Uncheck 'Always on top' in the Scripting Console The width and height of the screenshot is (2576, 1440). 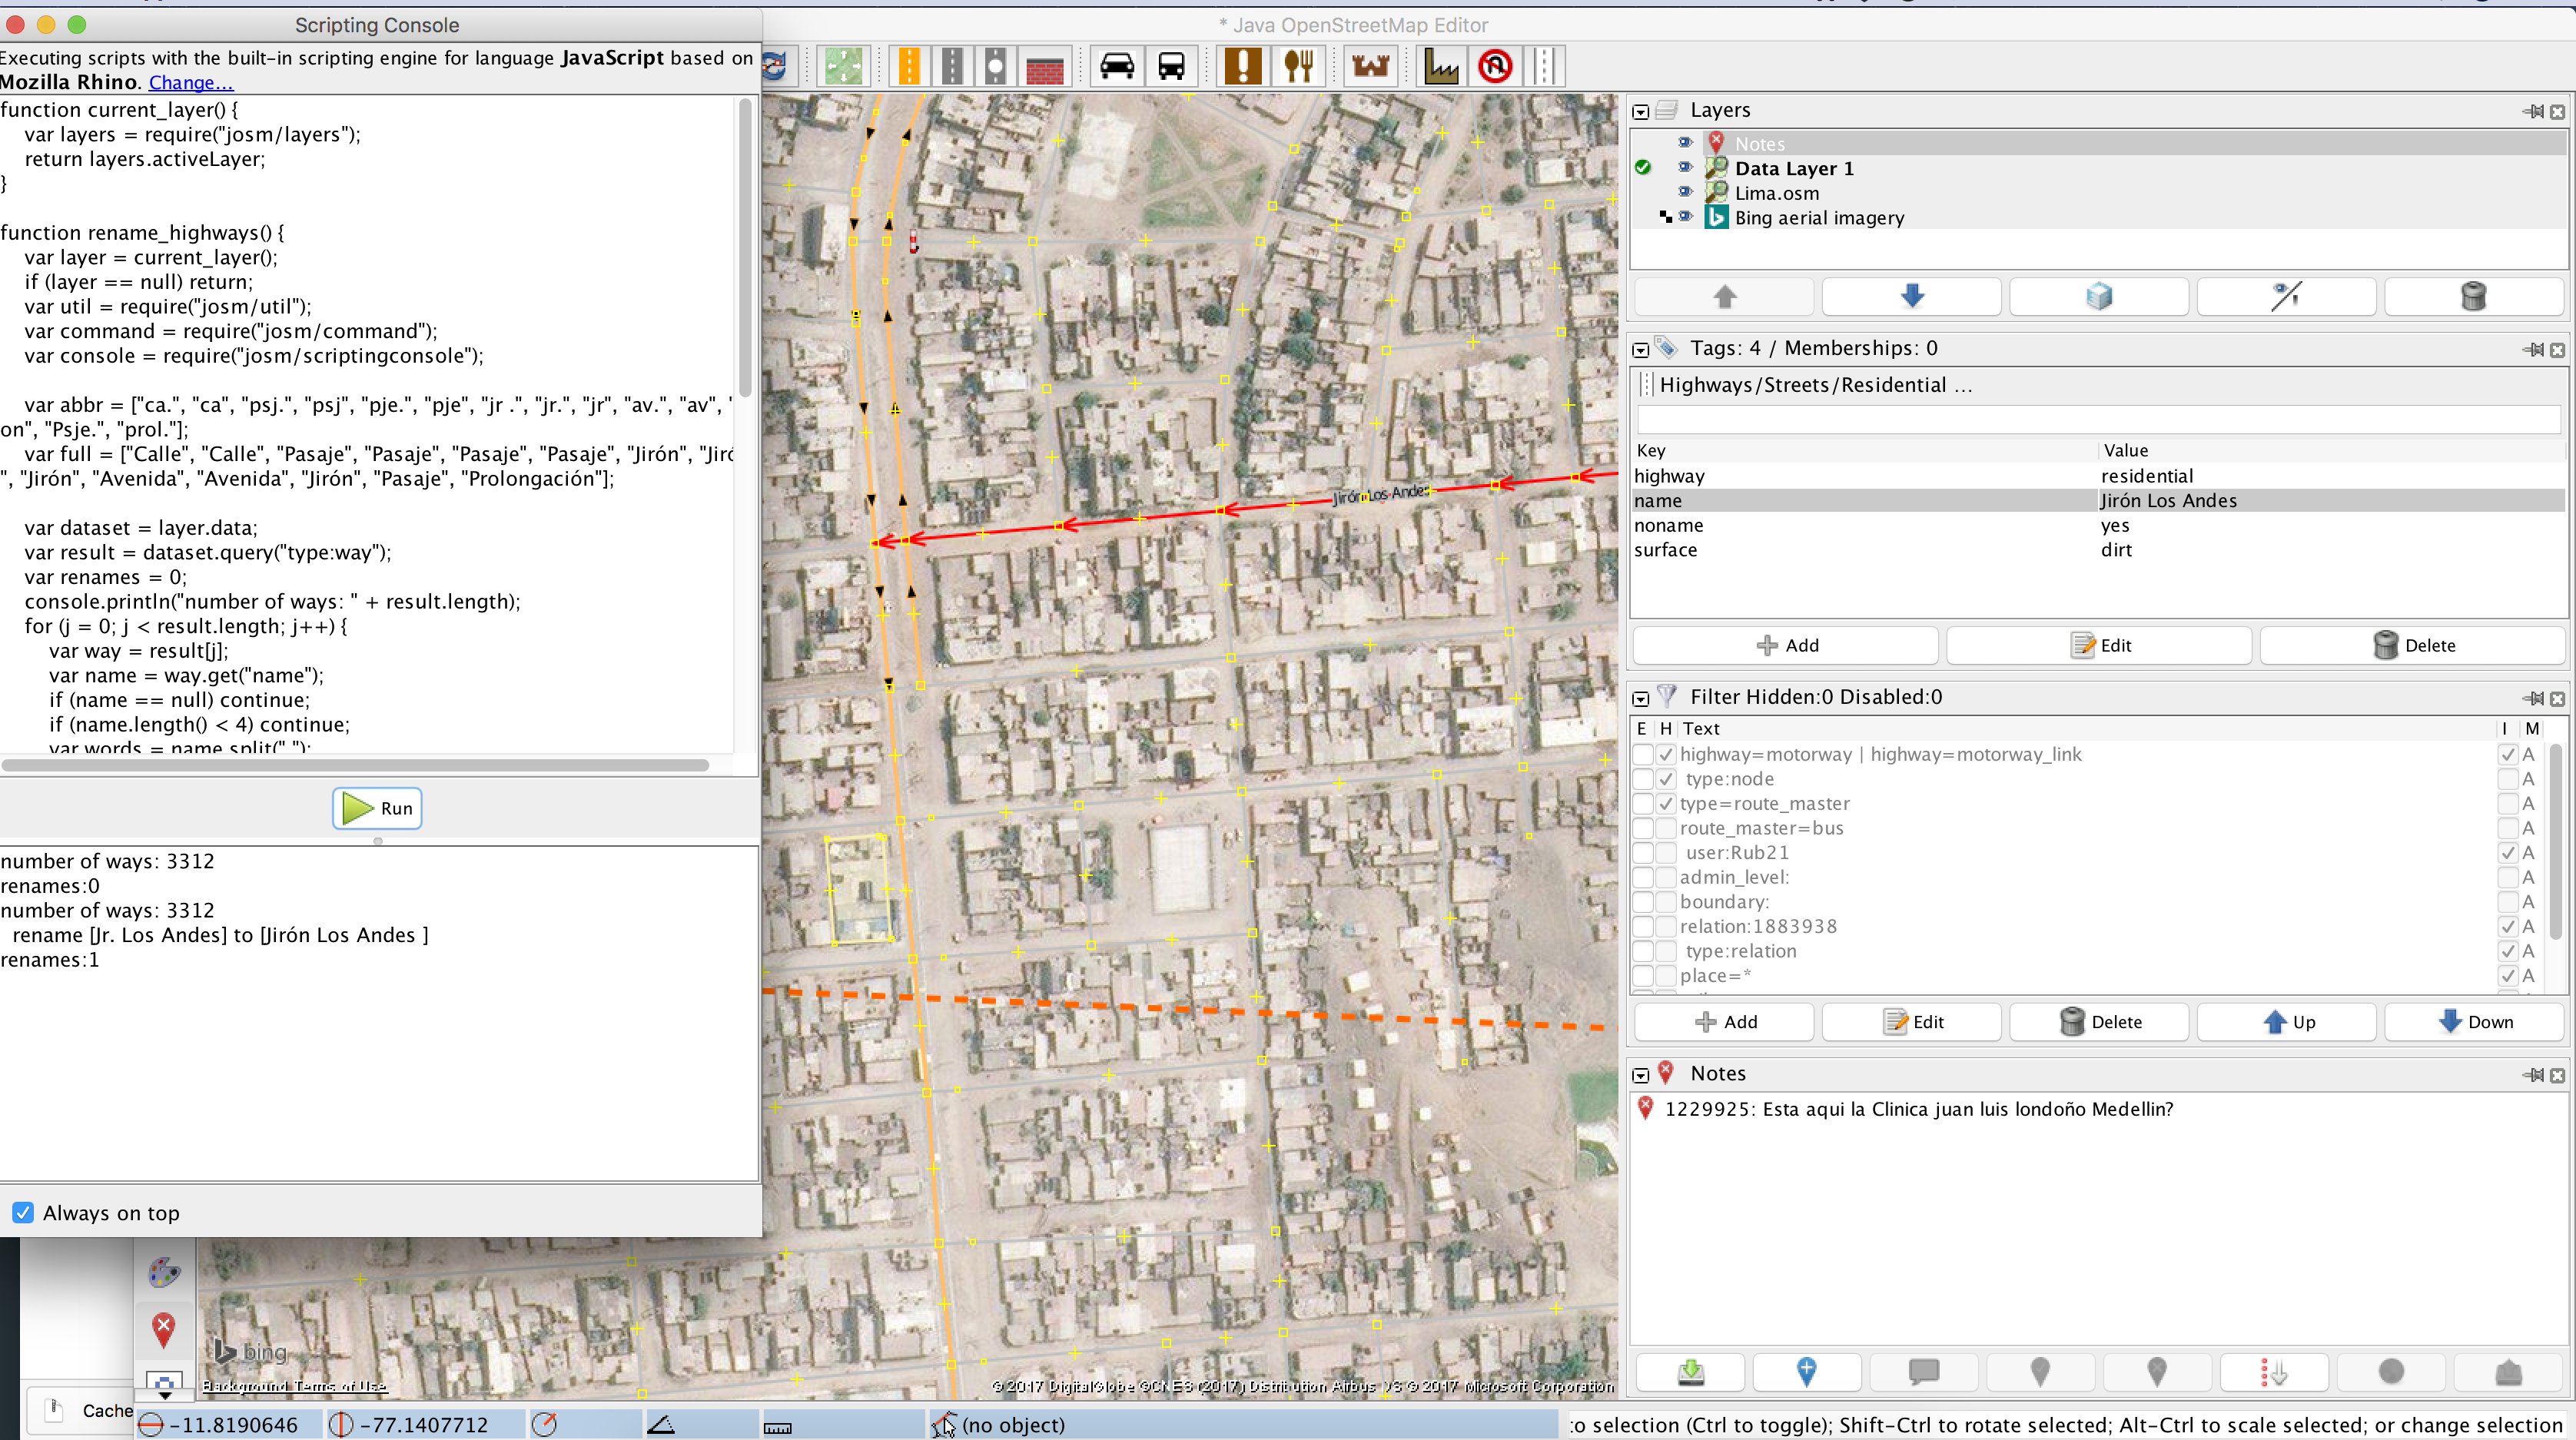click(23, 1212)
